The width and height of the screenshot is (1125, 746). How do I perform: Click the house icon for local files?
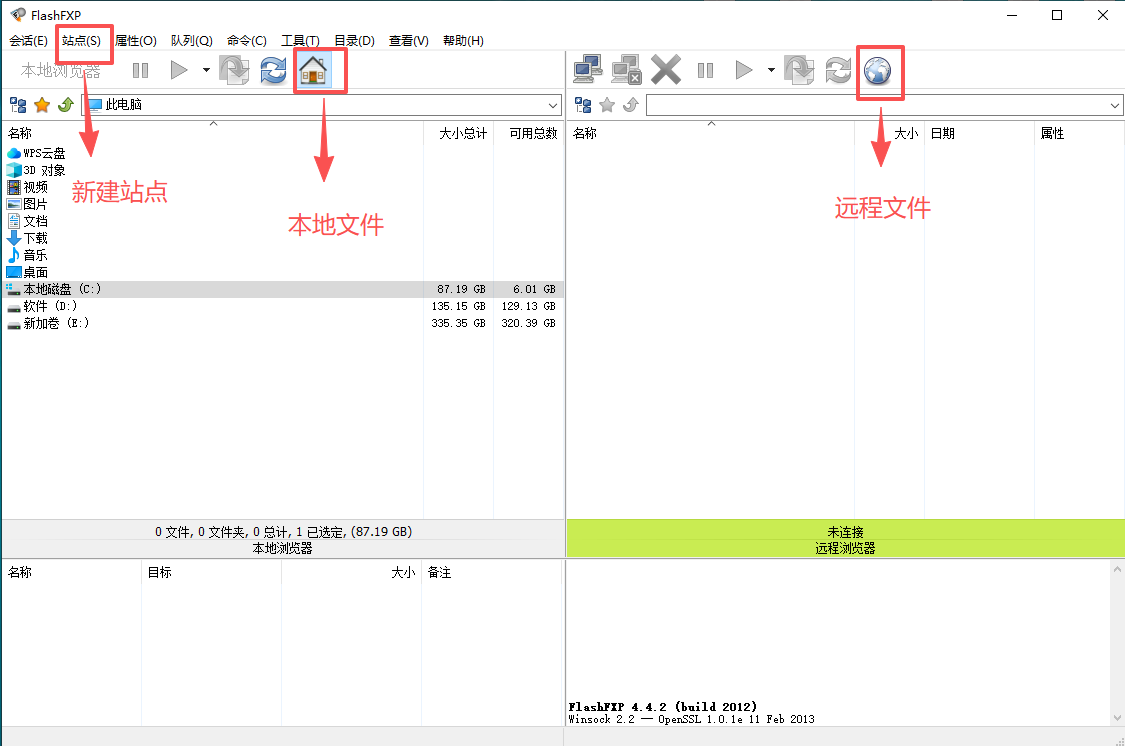[314, 70]
